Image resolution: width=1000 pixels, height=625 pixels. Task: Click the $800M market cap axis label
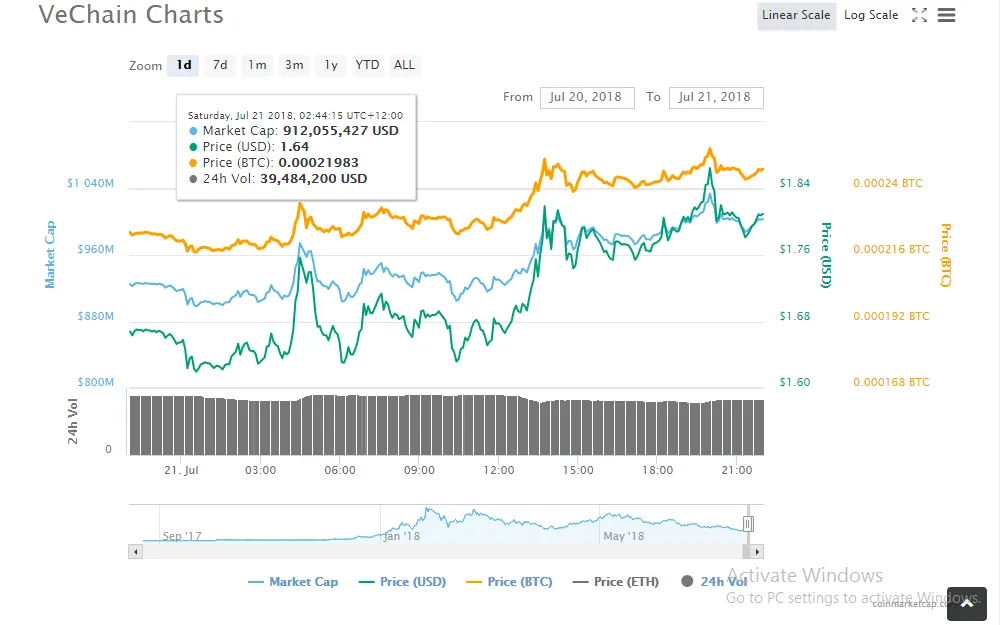96,382
